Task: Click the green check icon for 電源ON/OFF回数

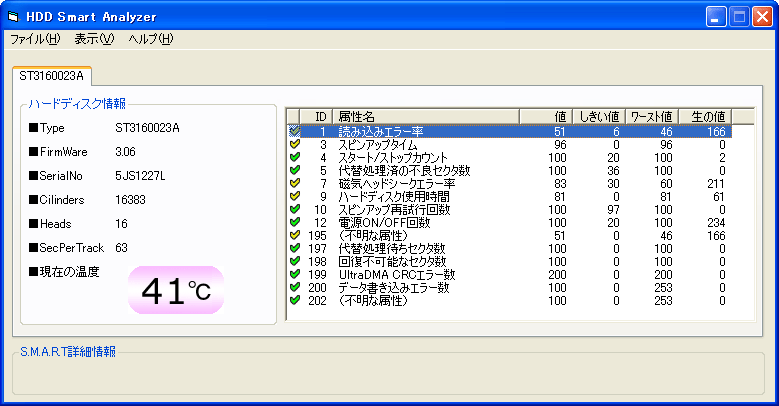Action: pos(295,222)
